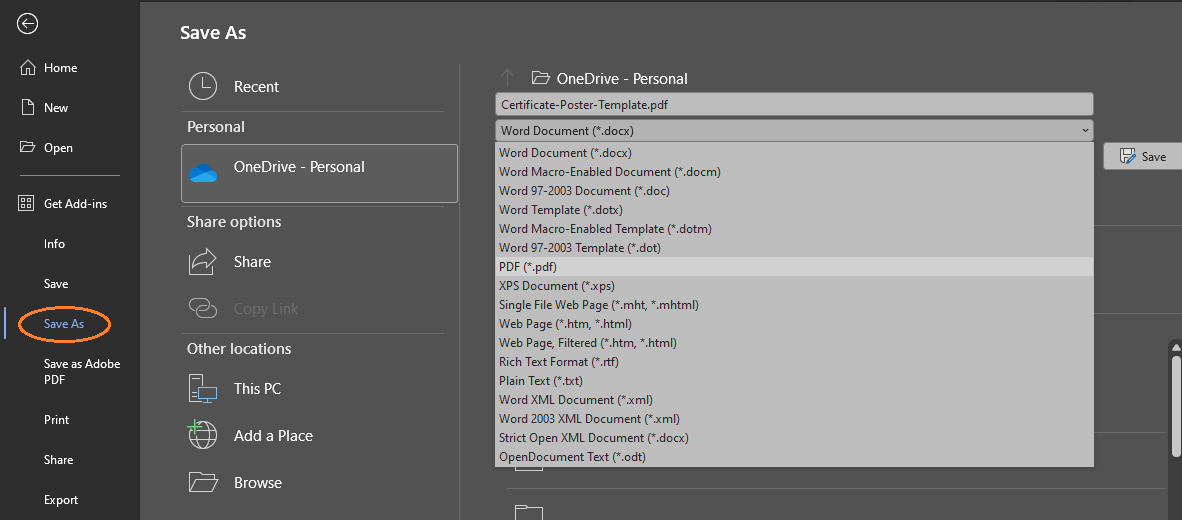Click the folder icon beside OneDrive - Personal path
1182x520 pixels.
pos(540,78)
